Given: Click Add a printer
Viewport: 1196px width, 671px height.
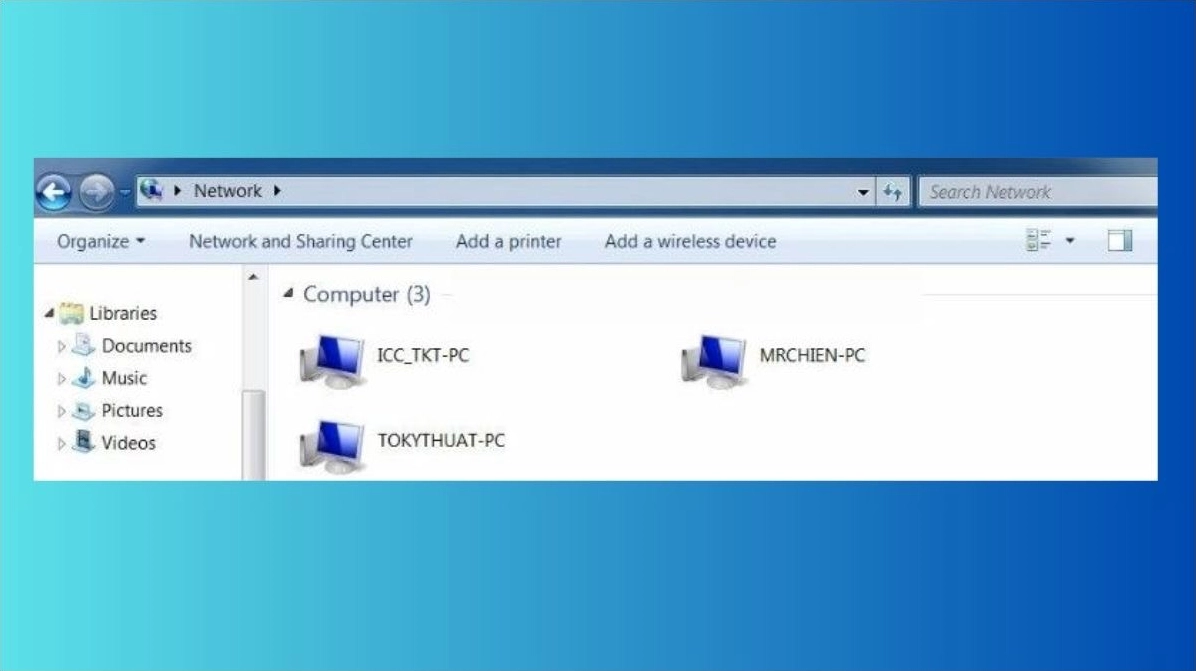Looking at the screenshot, I should pos(508,241).
